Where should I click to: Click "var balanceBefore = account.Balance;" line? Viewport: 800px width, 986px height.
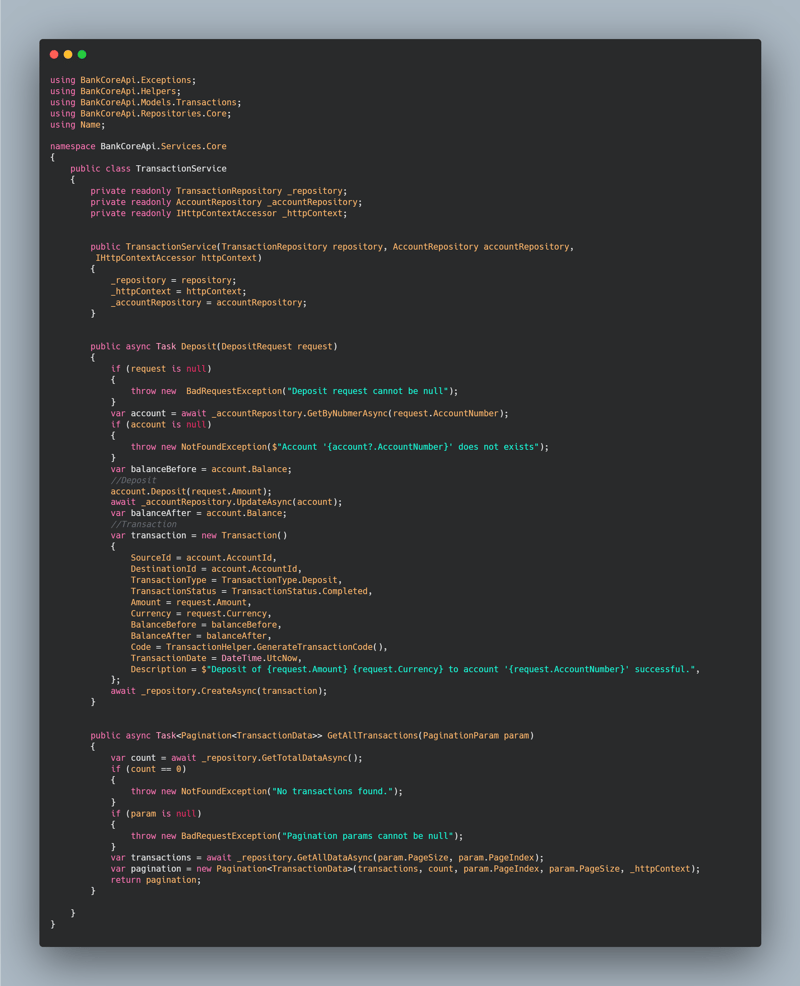click(201, 470)
